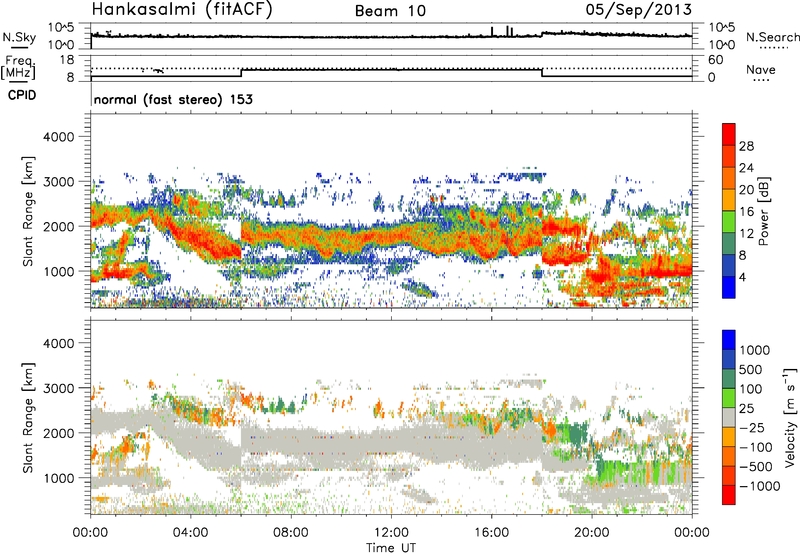Select the Freq. [MHz] axis label
Screen dimensions: 800x554
(18, 68)
